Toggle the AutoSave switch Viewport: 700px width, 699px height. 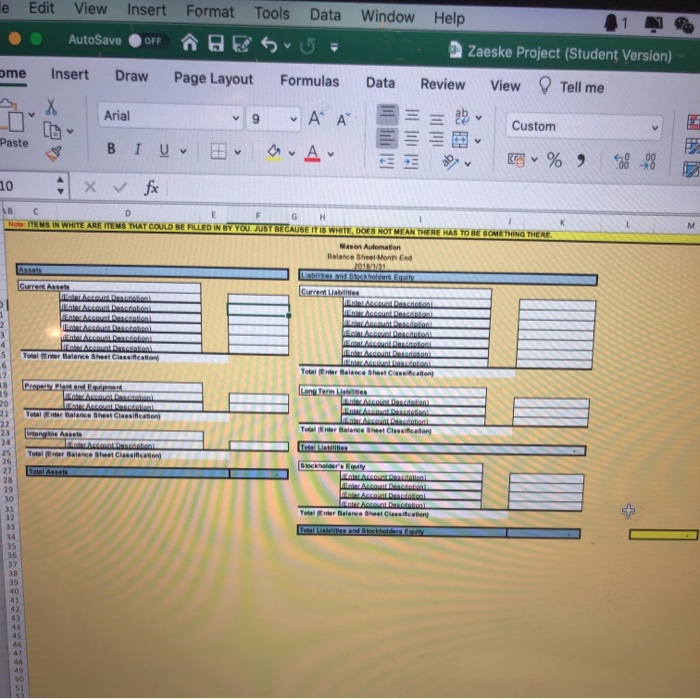tap(148, 41)
